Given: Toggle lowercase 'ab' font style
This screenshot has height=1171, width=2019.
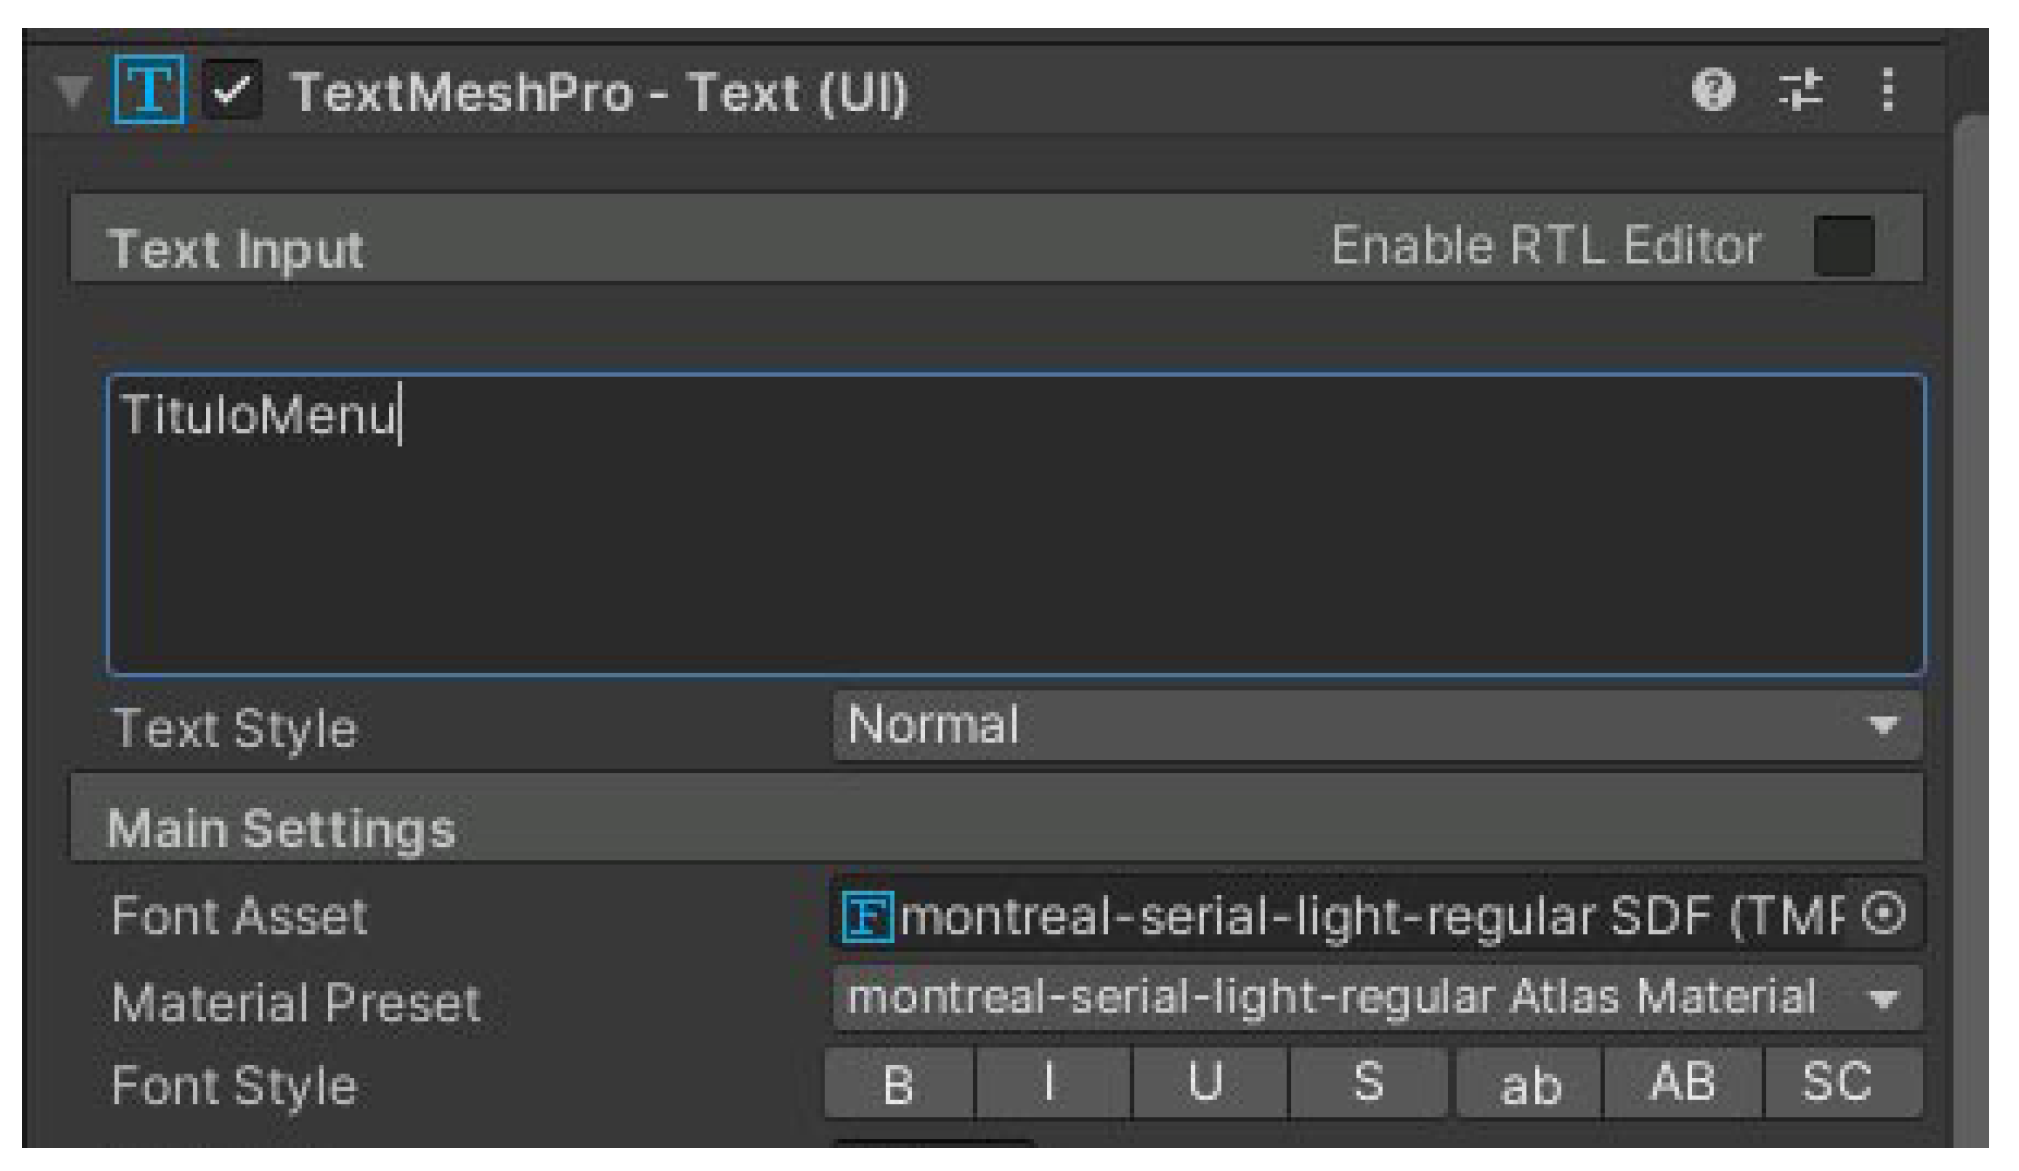Looking at the screenshot, I should (x=1529, y=1083).
